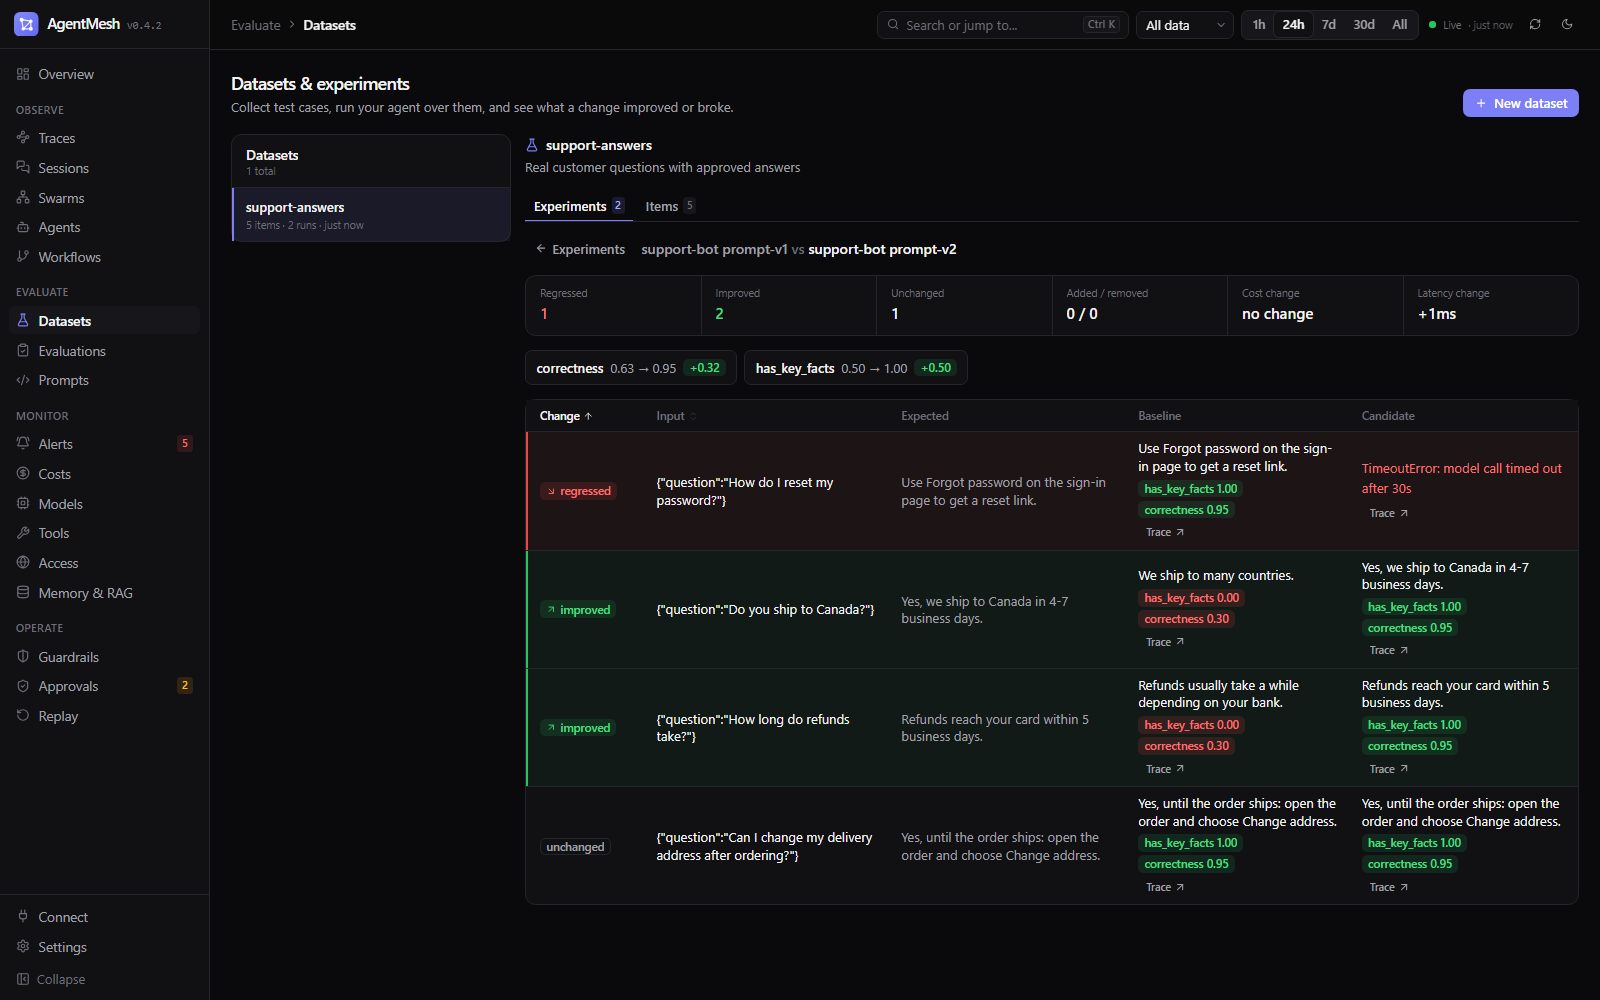
Task: Go back using the Experiments arrow
Action: (581, 249)
